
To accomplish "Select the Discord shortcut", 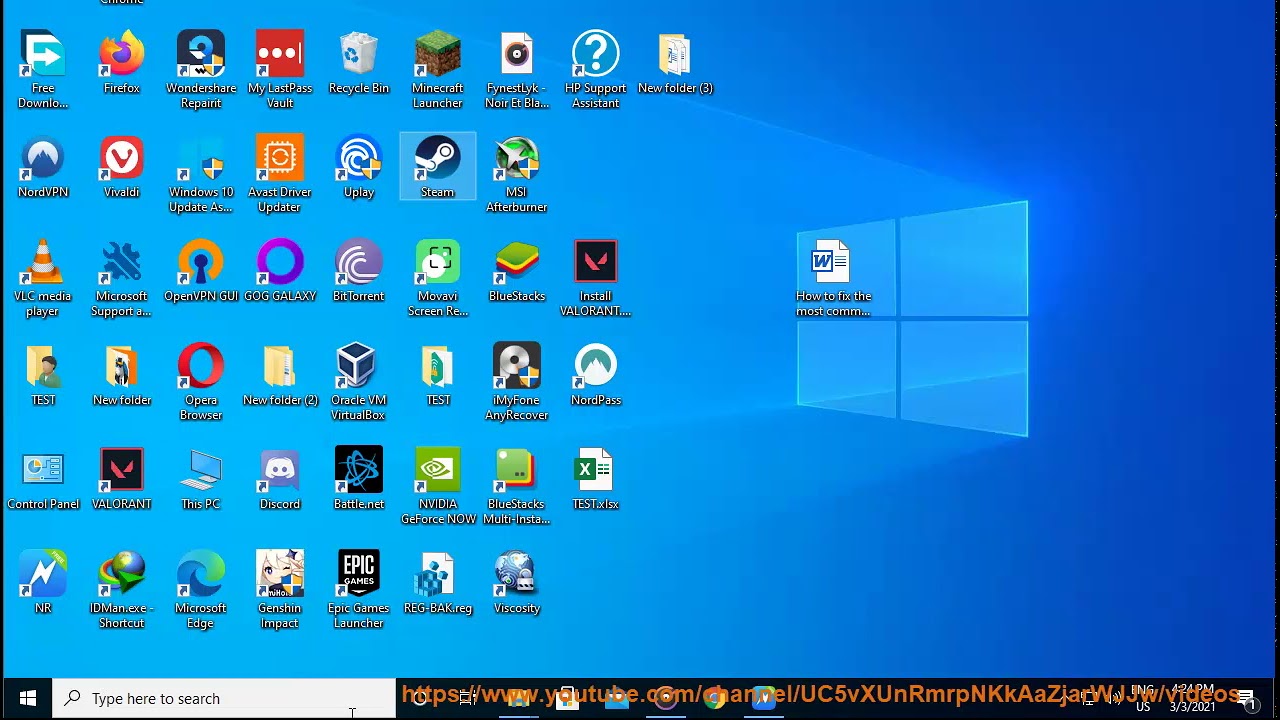I will pyautogui.click(x=280, y=470).
